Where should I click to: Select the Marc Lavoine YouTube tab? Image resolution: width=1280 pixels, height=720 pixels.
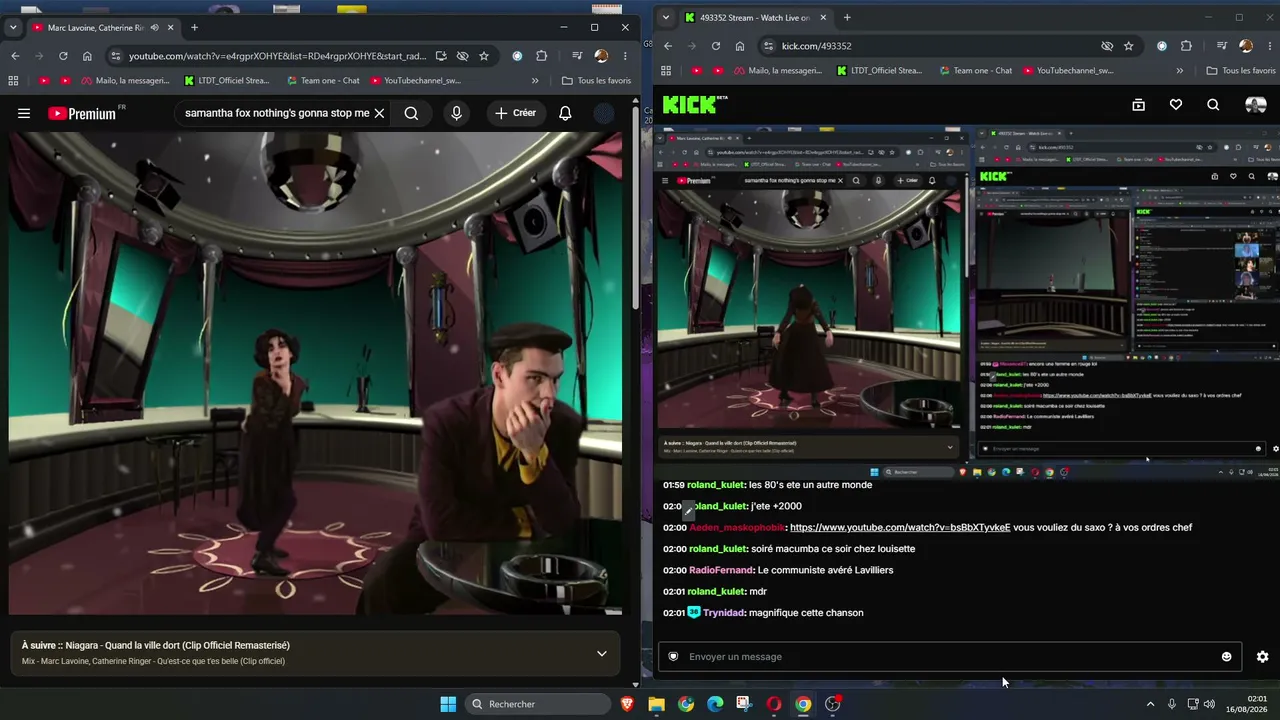103,28
